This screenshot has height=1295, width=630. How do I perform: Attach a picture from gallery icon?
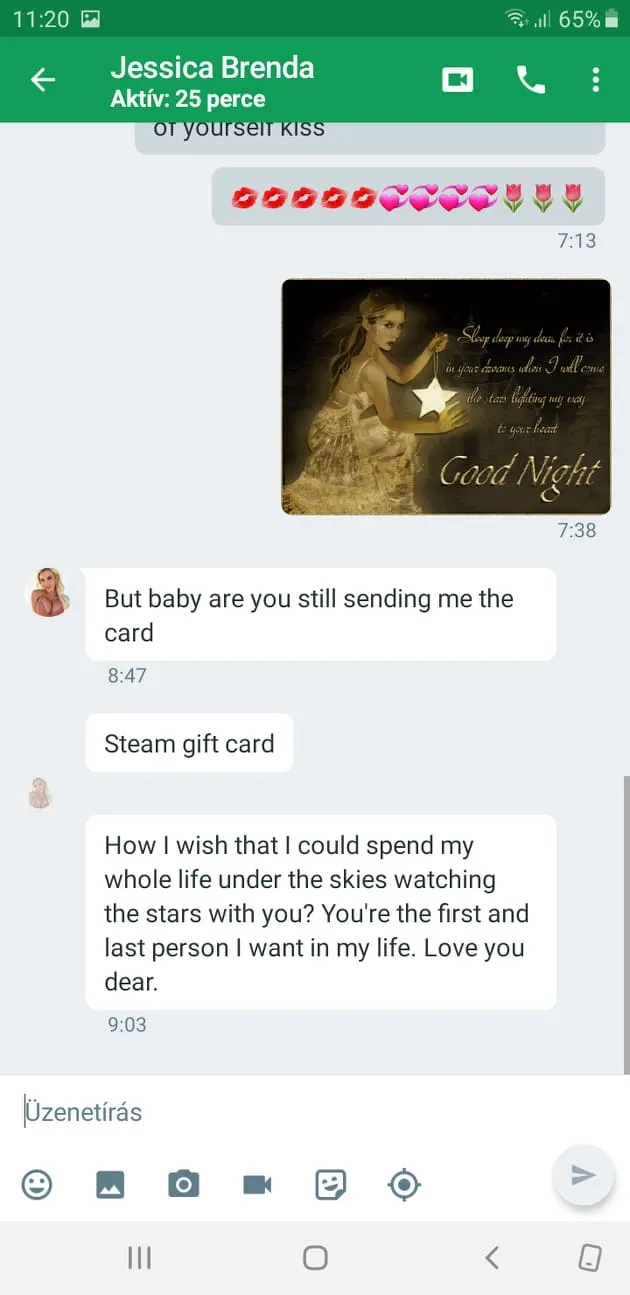coord(110,1185)
